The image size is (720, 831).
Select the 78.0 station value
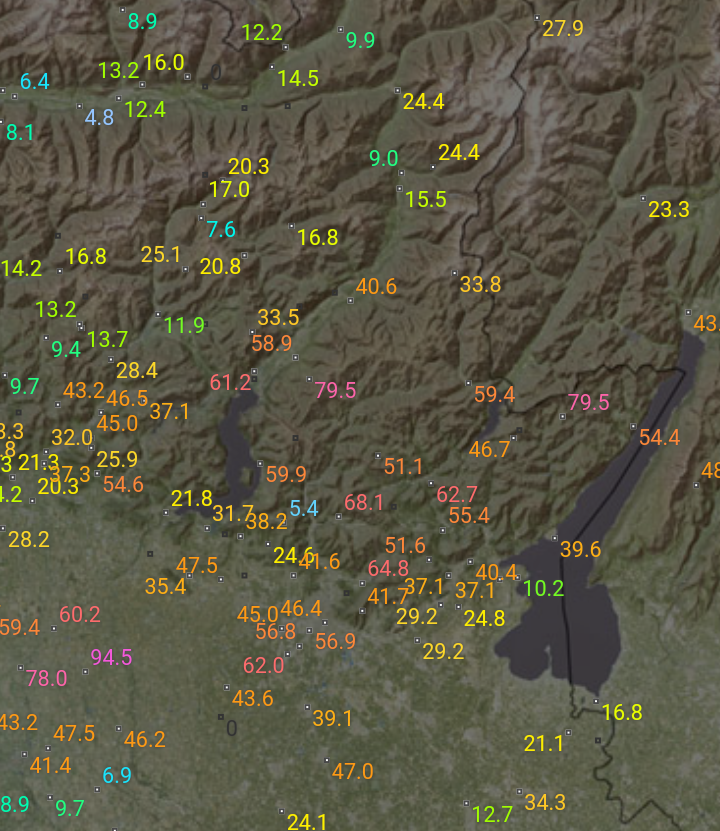click(46, 678)
